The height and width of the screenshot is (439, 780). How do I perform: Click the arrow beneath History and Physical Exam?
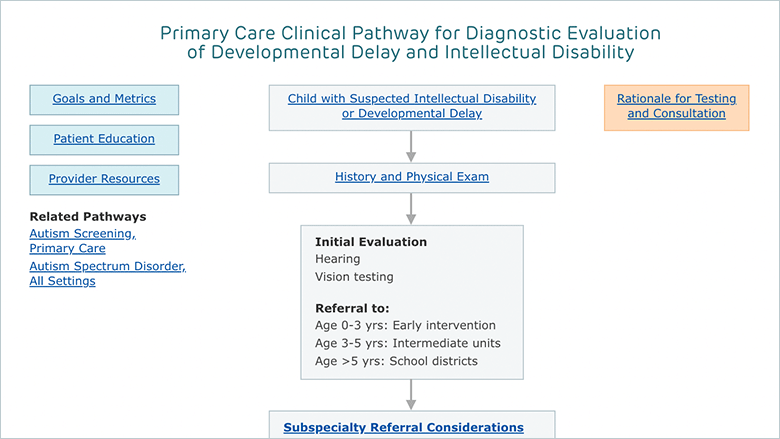pos(411,209)
